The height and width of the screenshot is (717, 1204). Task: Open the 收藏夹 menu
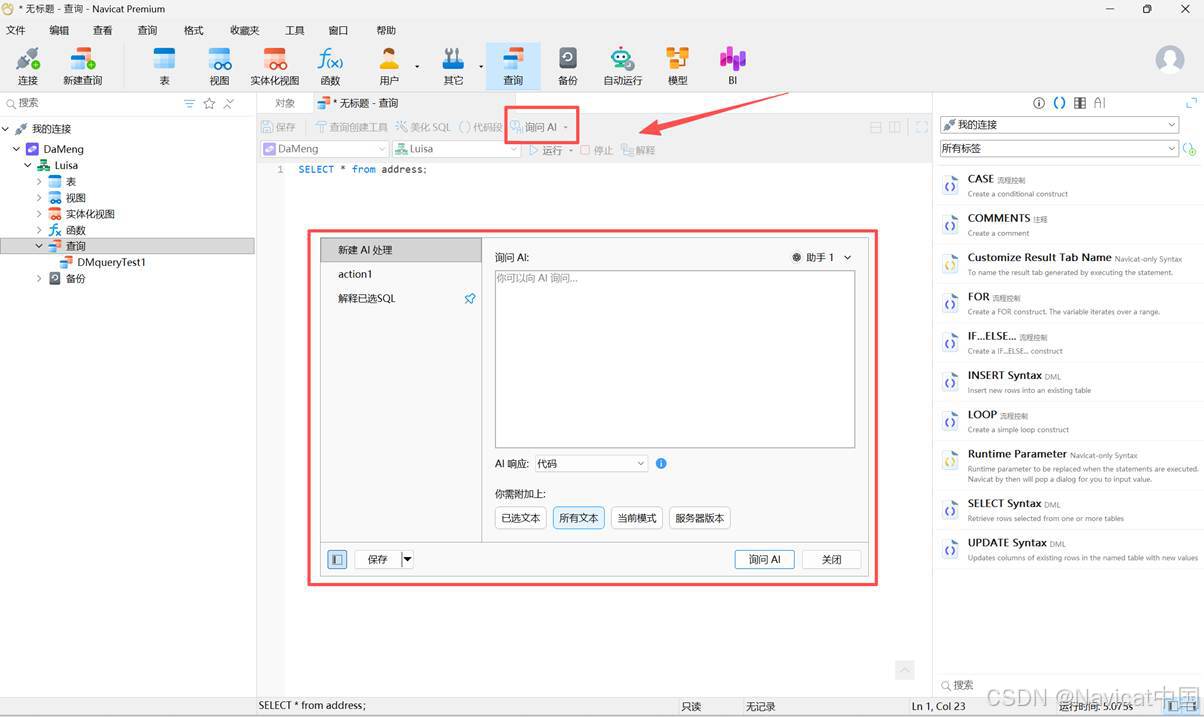click(245, 31)
